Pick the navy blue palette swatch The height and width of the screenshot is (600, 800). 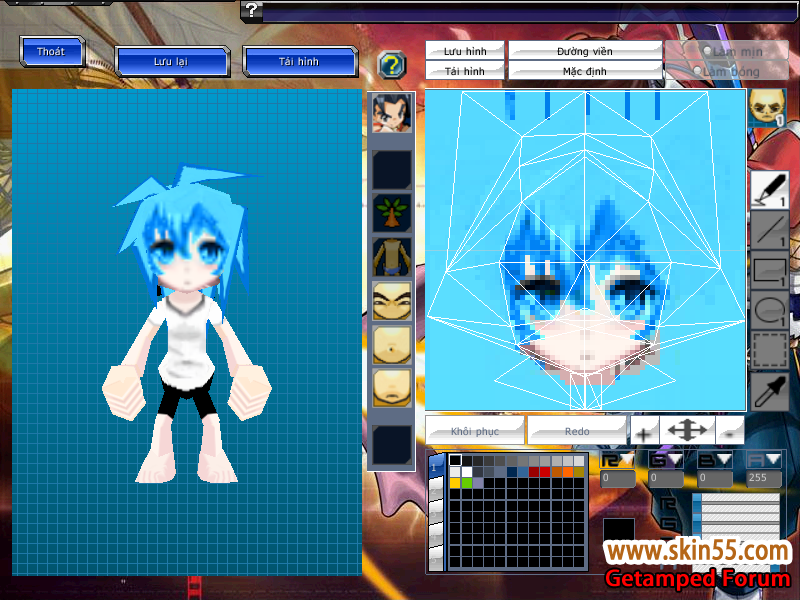click(x=512, y=472)
